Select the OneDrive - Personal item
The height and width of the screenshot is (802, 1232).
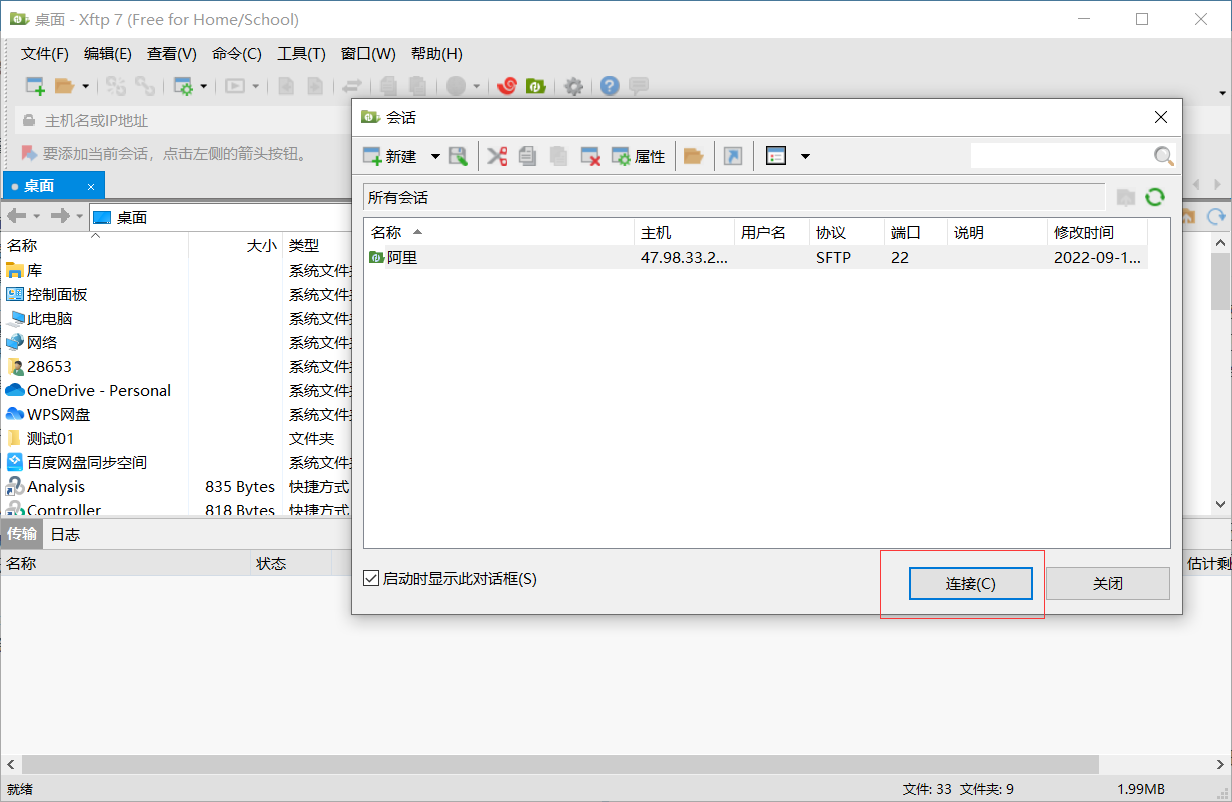(98, 391)
